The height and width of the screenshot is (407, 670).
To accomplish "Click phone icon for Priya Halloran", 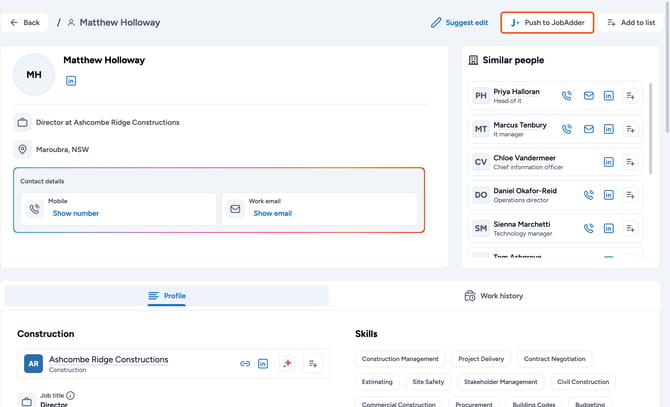I will click(x=567, y=96).
